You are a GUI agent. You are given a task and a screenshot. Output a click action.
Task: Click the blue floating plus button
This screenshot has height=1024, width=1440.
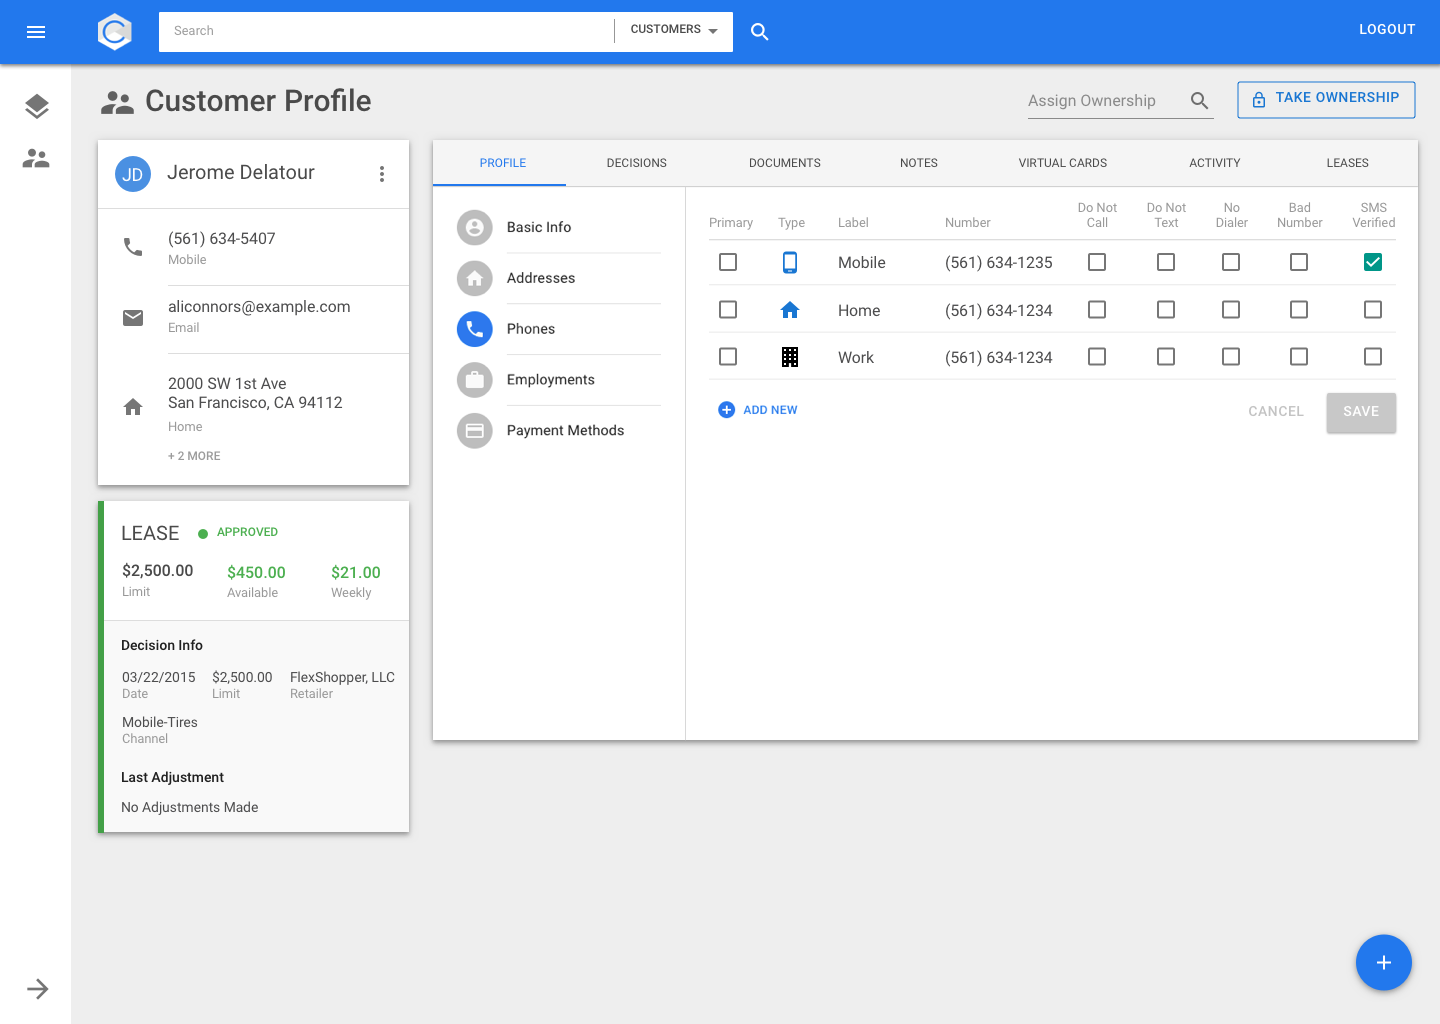(x=1383, y=962)
